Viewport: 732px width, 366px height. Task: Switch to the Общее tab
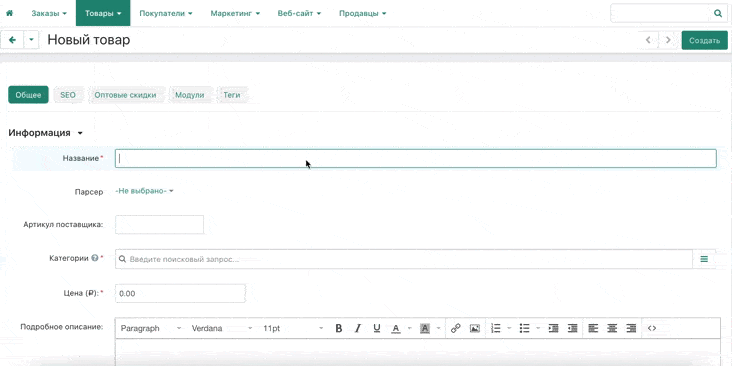pyautogui.click(x=28, y=95)
